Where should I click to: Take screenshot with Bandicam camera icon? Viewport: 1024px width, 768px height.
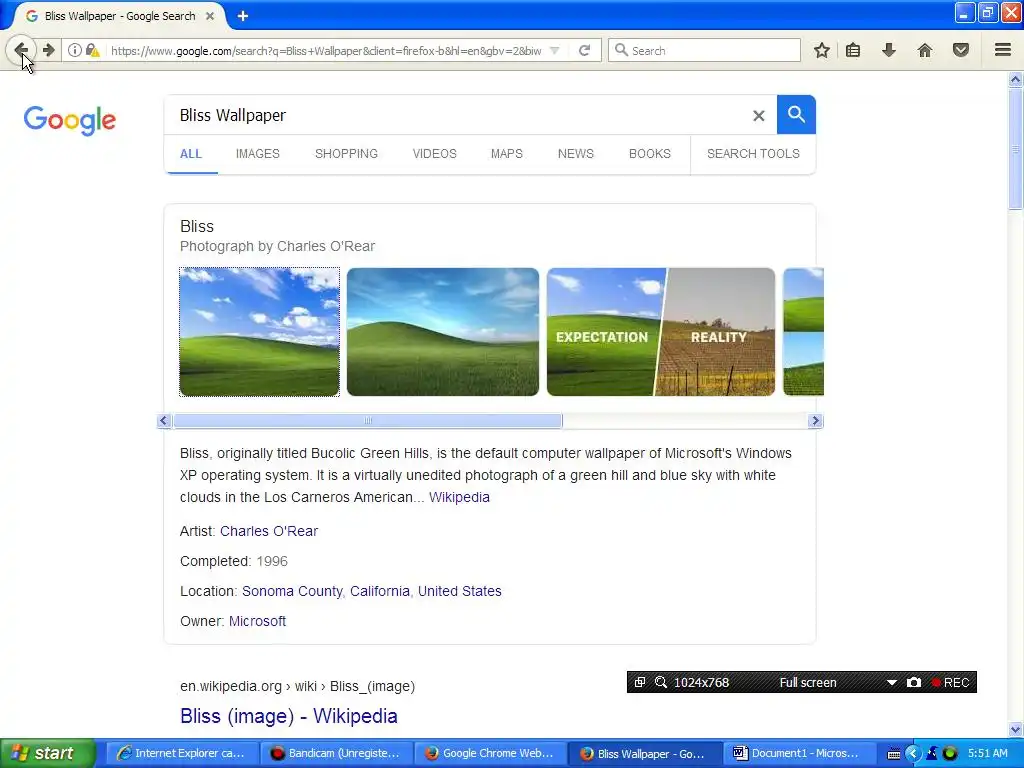[x=914, y=682]
